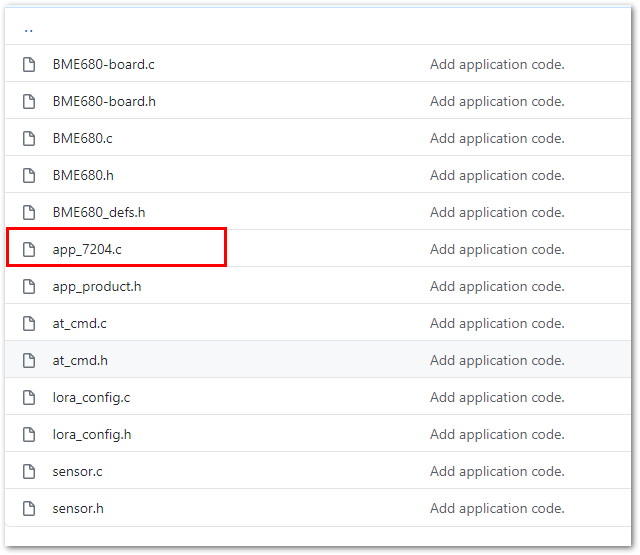
Task: Click the file icon beside at_cmd.h
Action: 29,360
